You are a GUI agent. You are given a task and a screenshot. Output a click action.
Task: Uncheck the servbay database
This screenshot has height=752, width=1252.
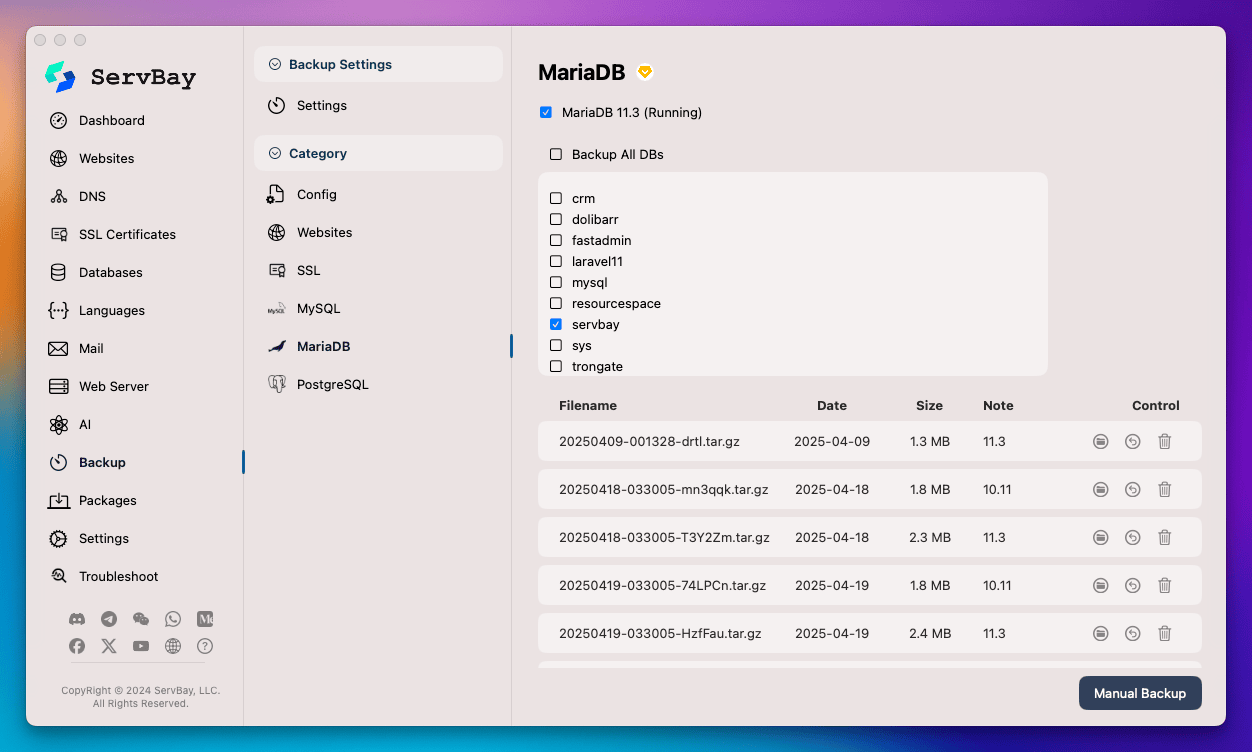tap(555, 324)
